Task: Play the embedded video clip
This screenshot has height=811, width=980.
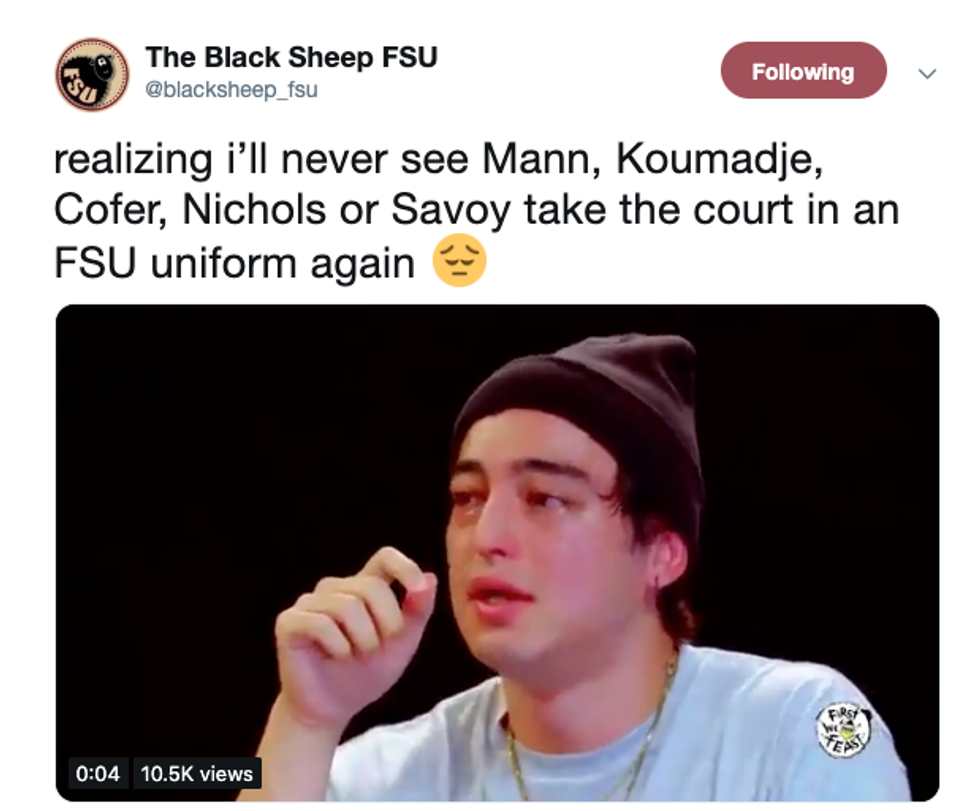Action: point(497,552)
